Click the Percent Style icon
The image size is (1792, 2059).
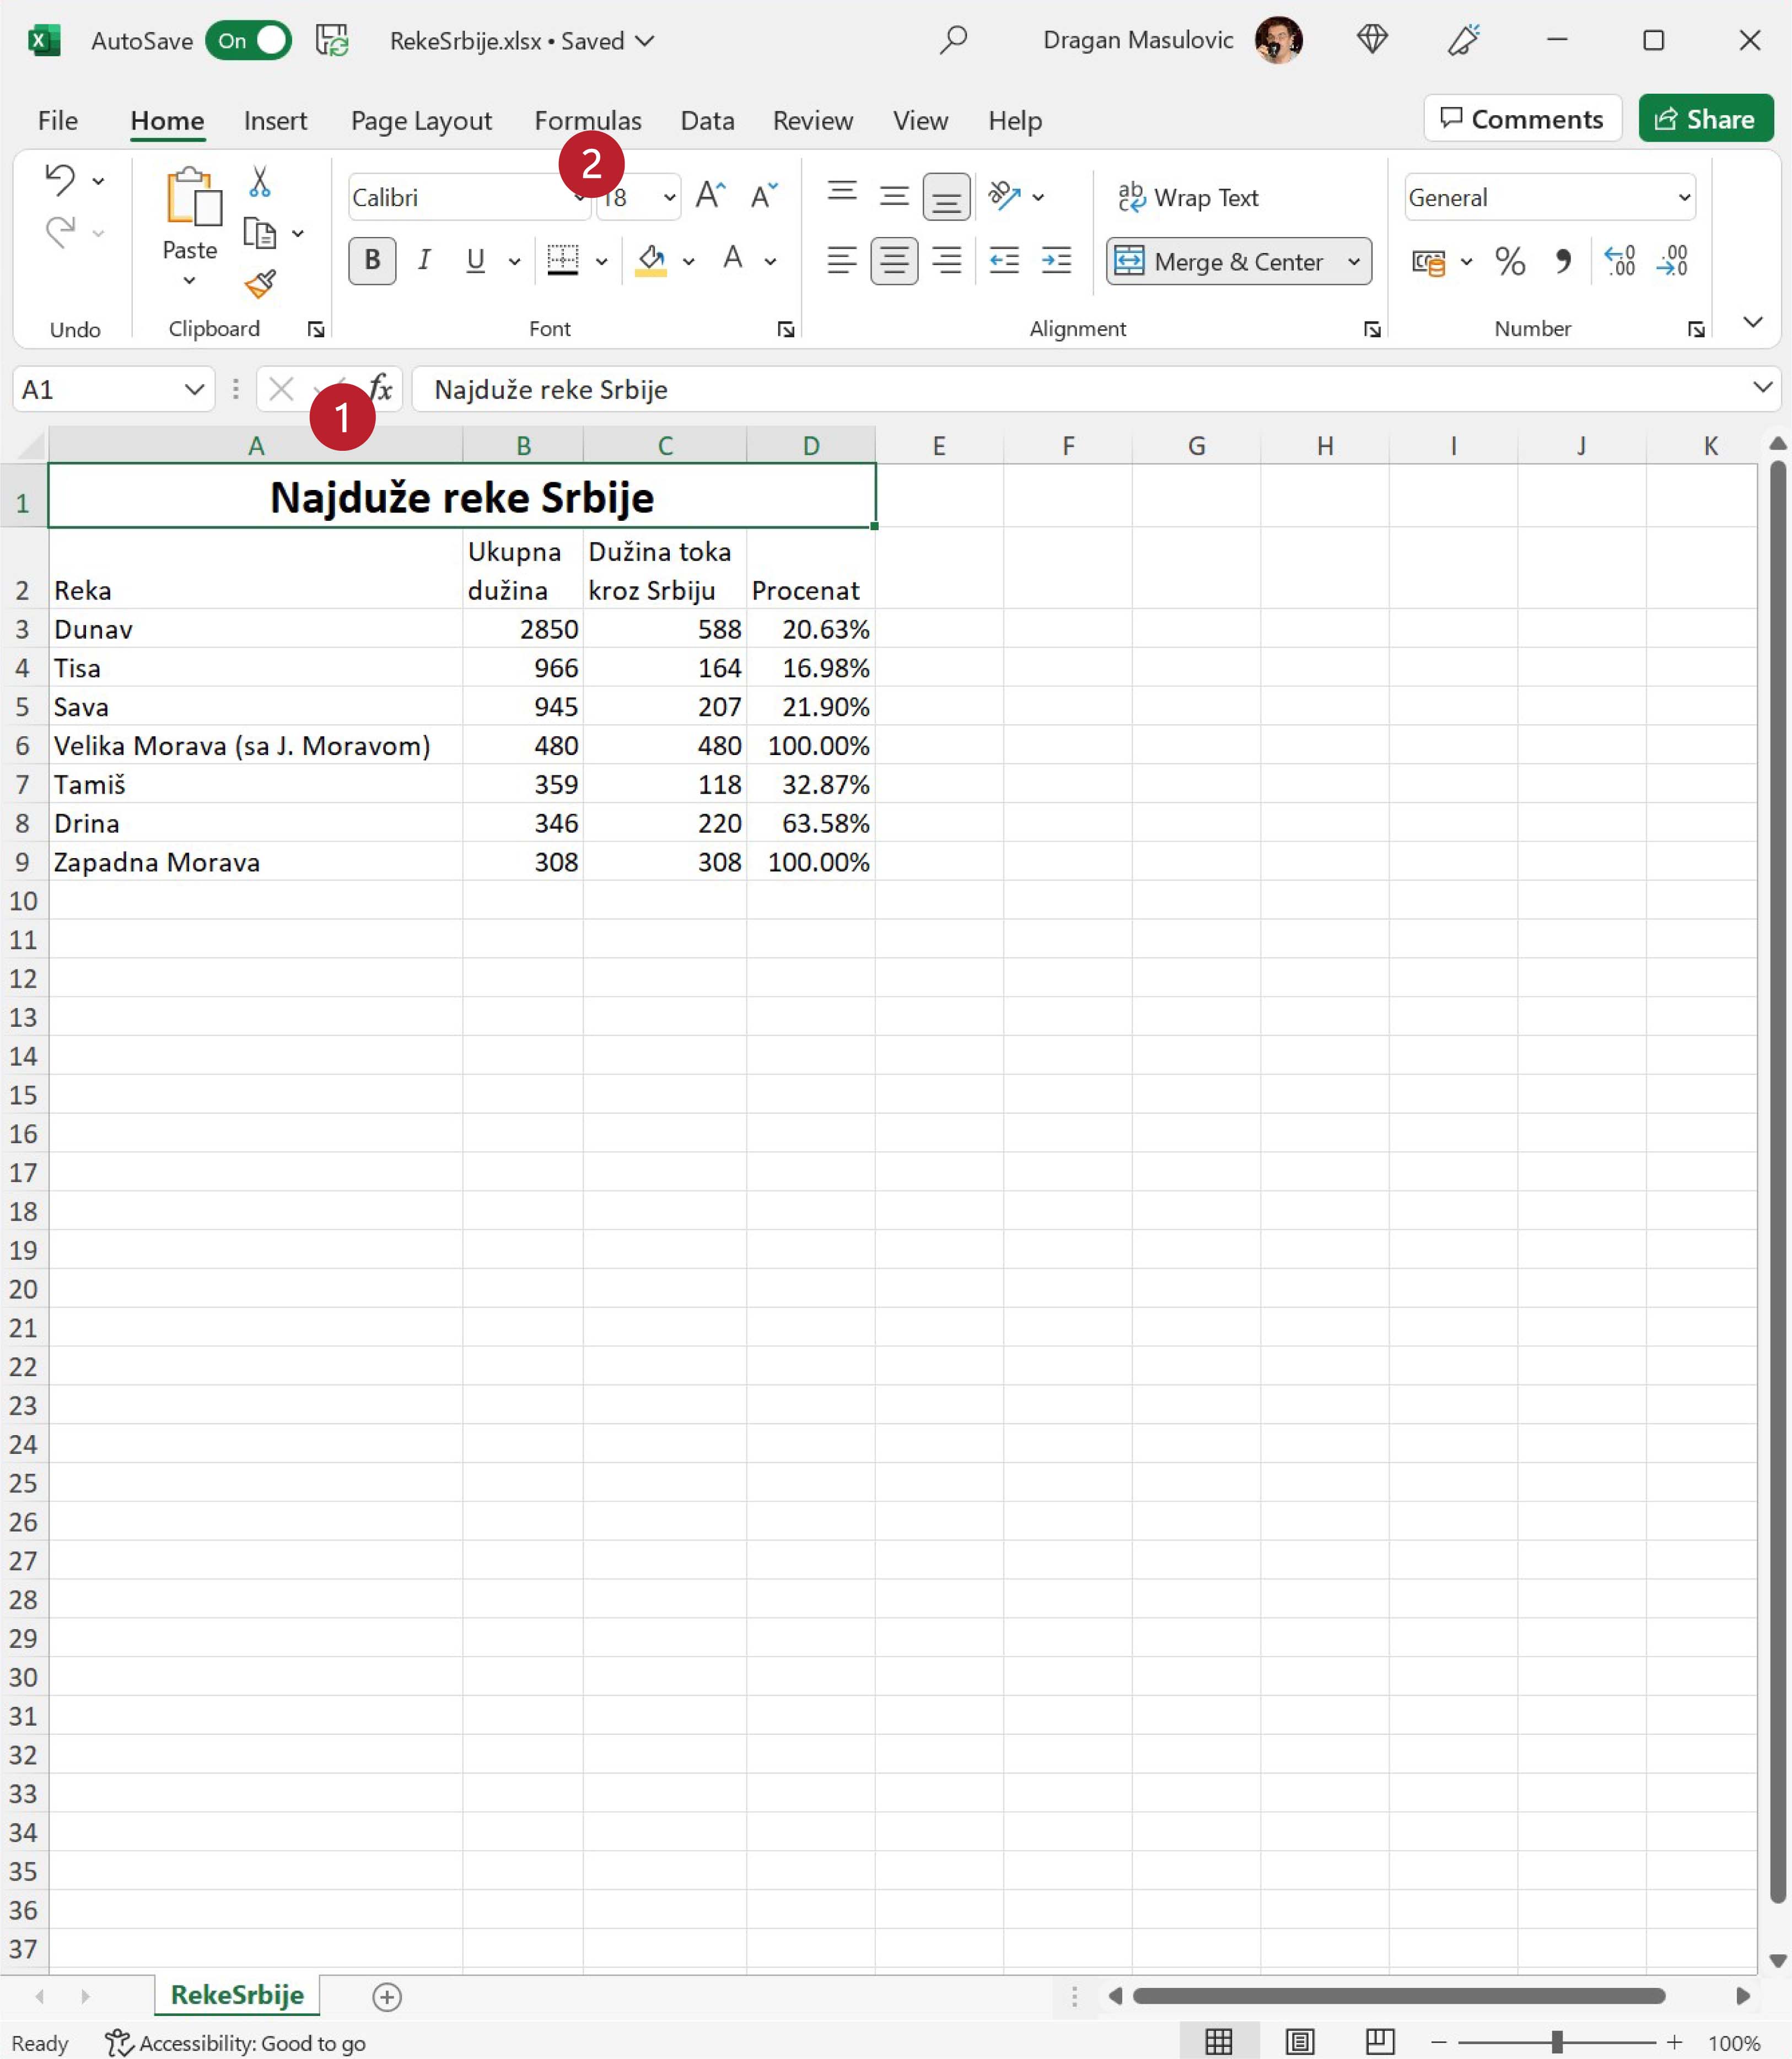[x=1510, y=262]
